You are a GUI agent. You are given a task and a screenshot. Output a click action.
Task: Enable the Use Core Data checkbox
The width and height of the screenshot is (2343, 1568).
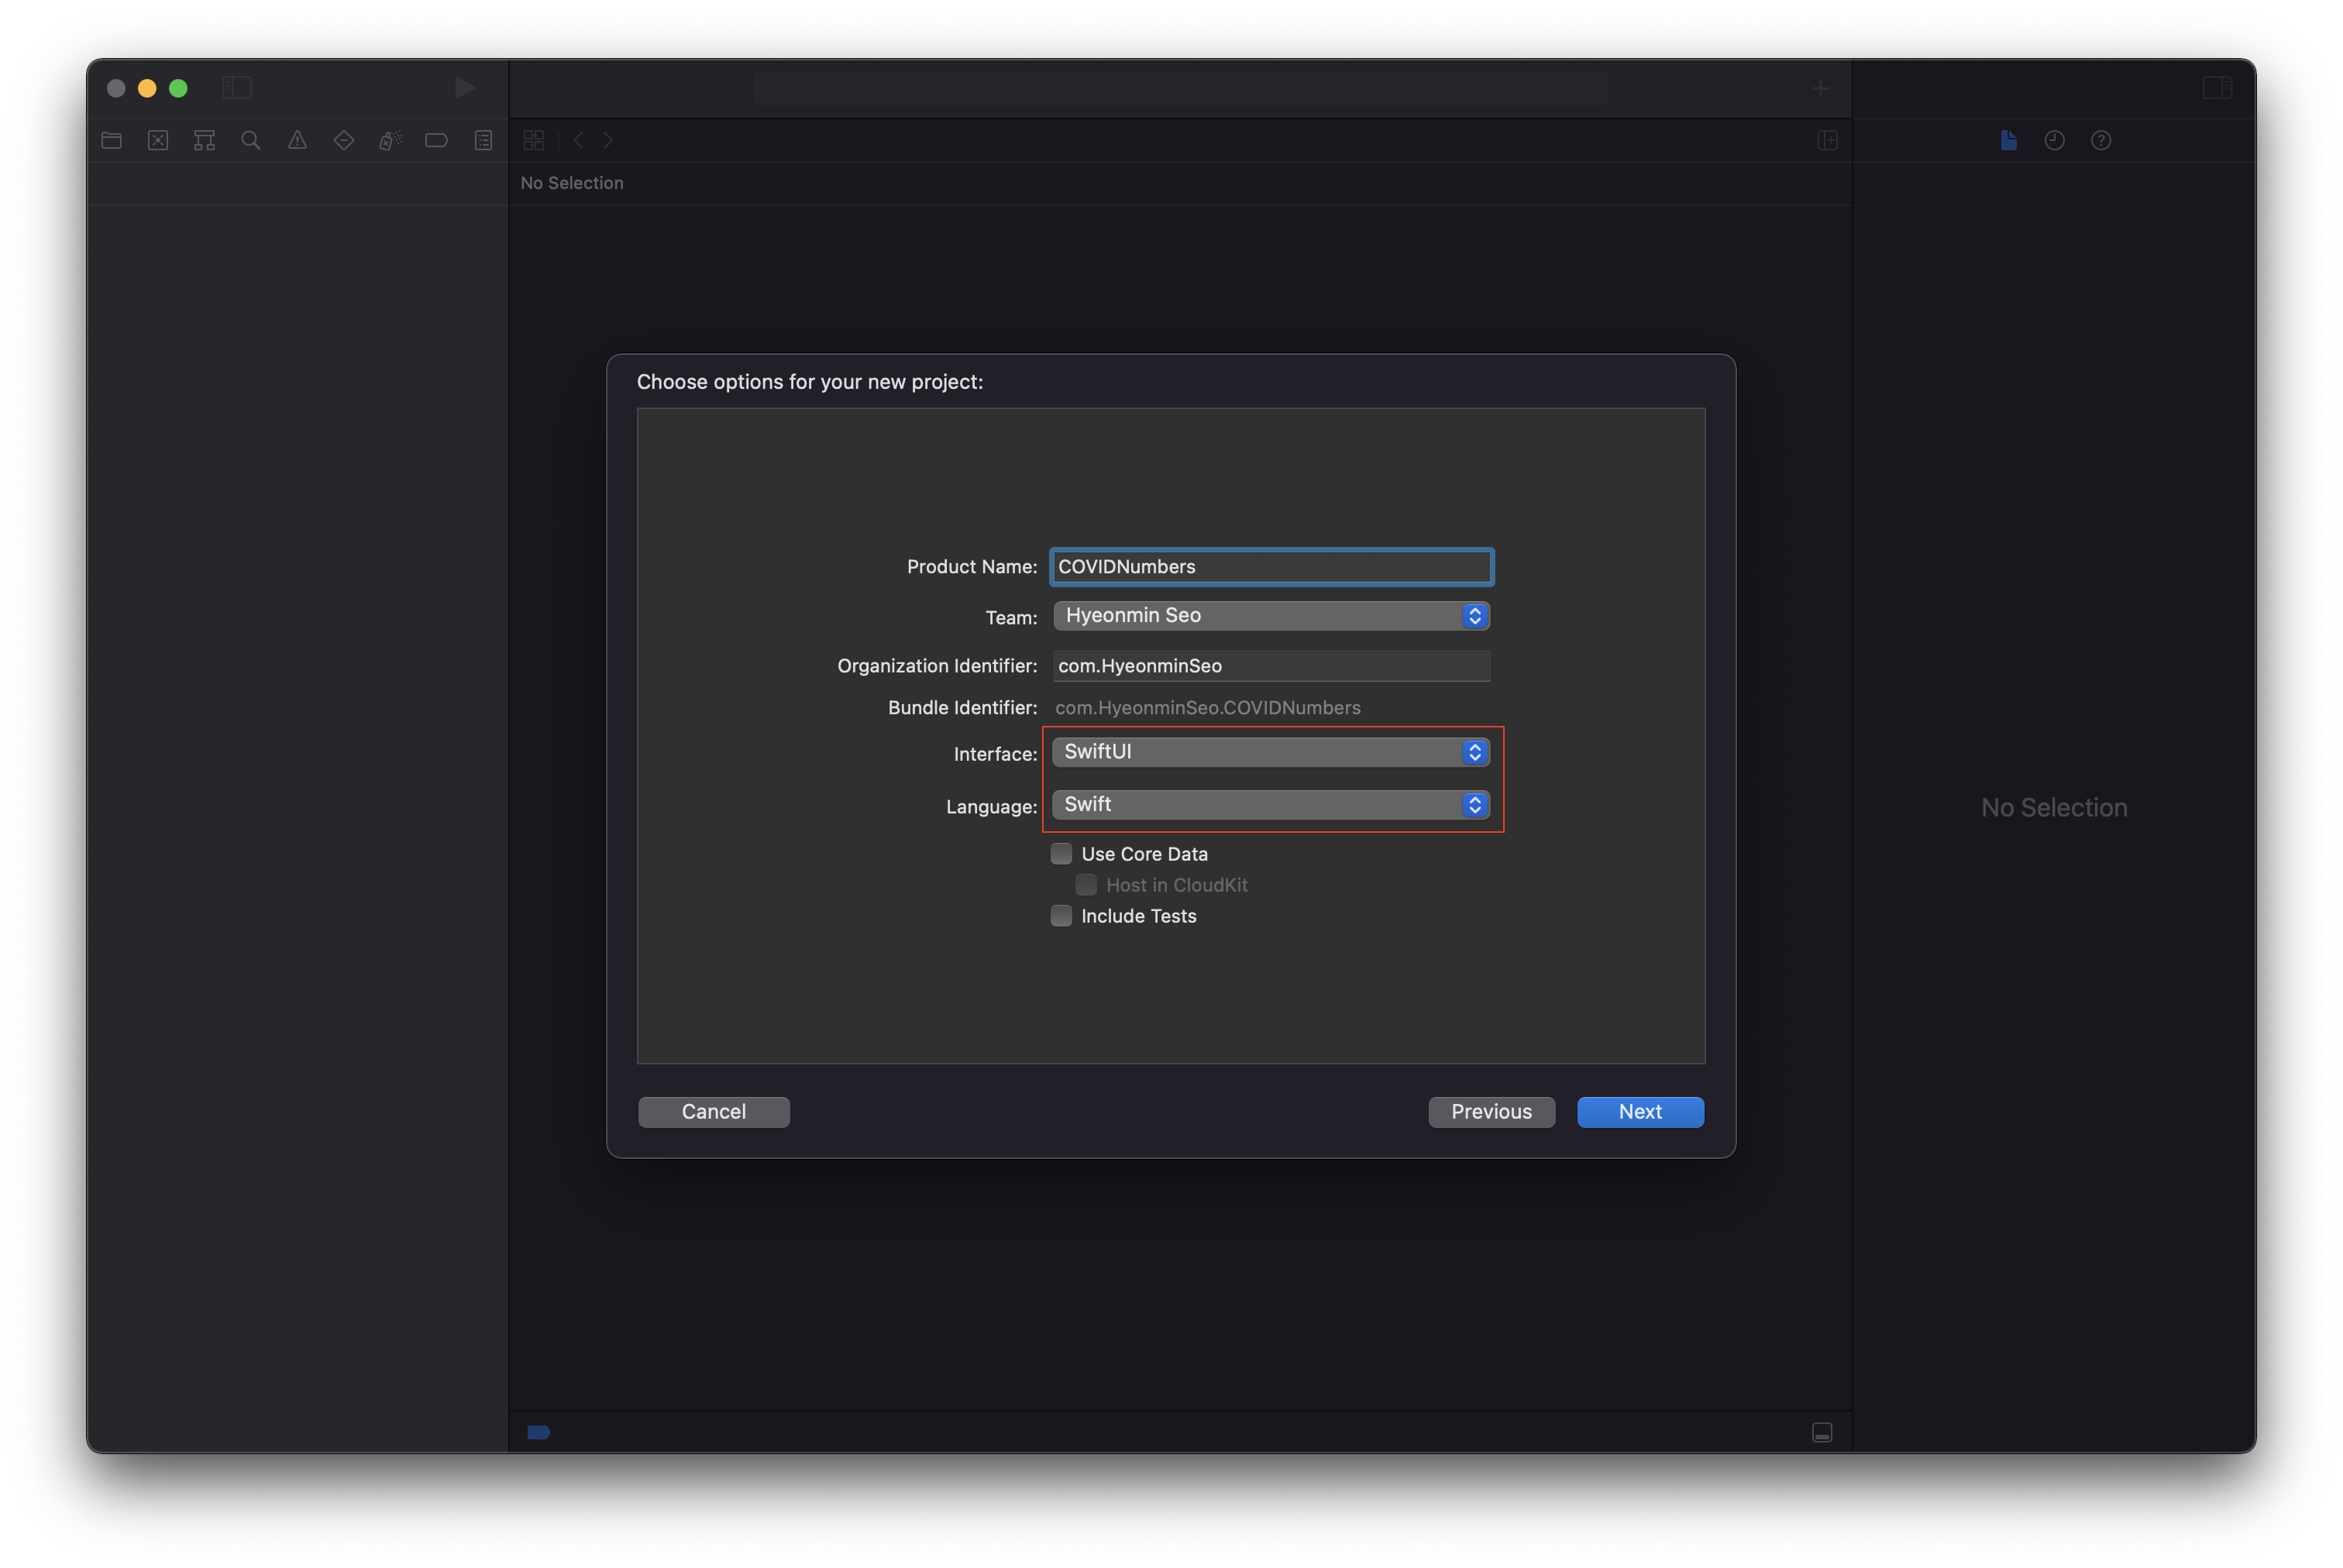[1061, 853]
